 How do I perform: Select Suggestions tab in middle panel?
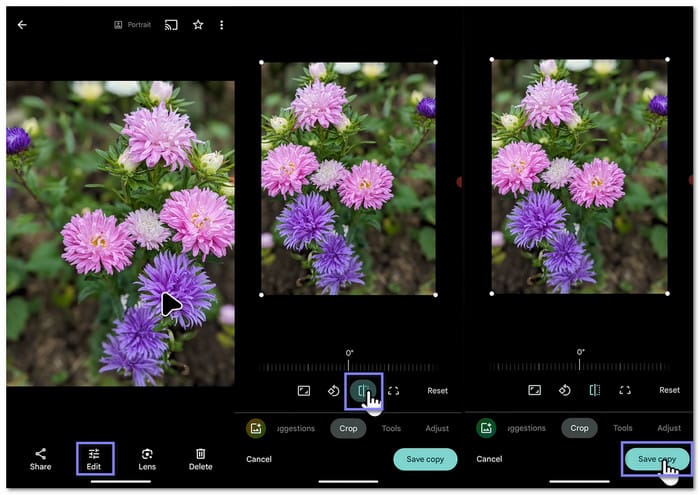296,428
